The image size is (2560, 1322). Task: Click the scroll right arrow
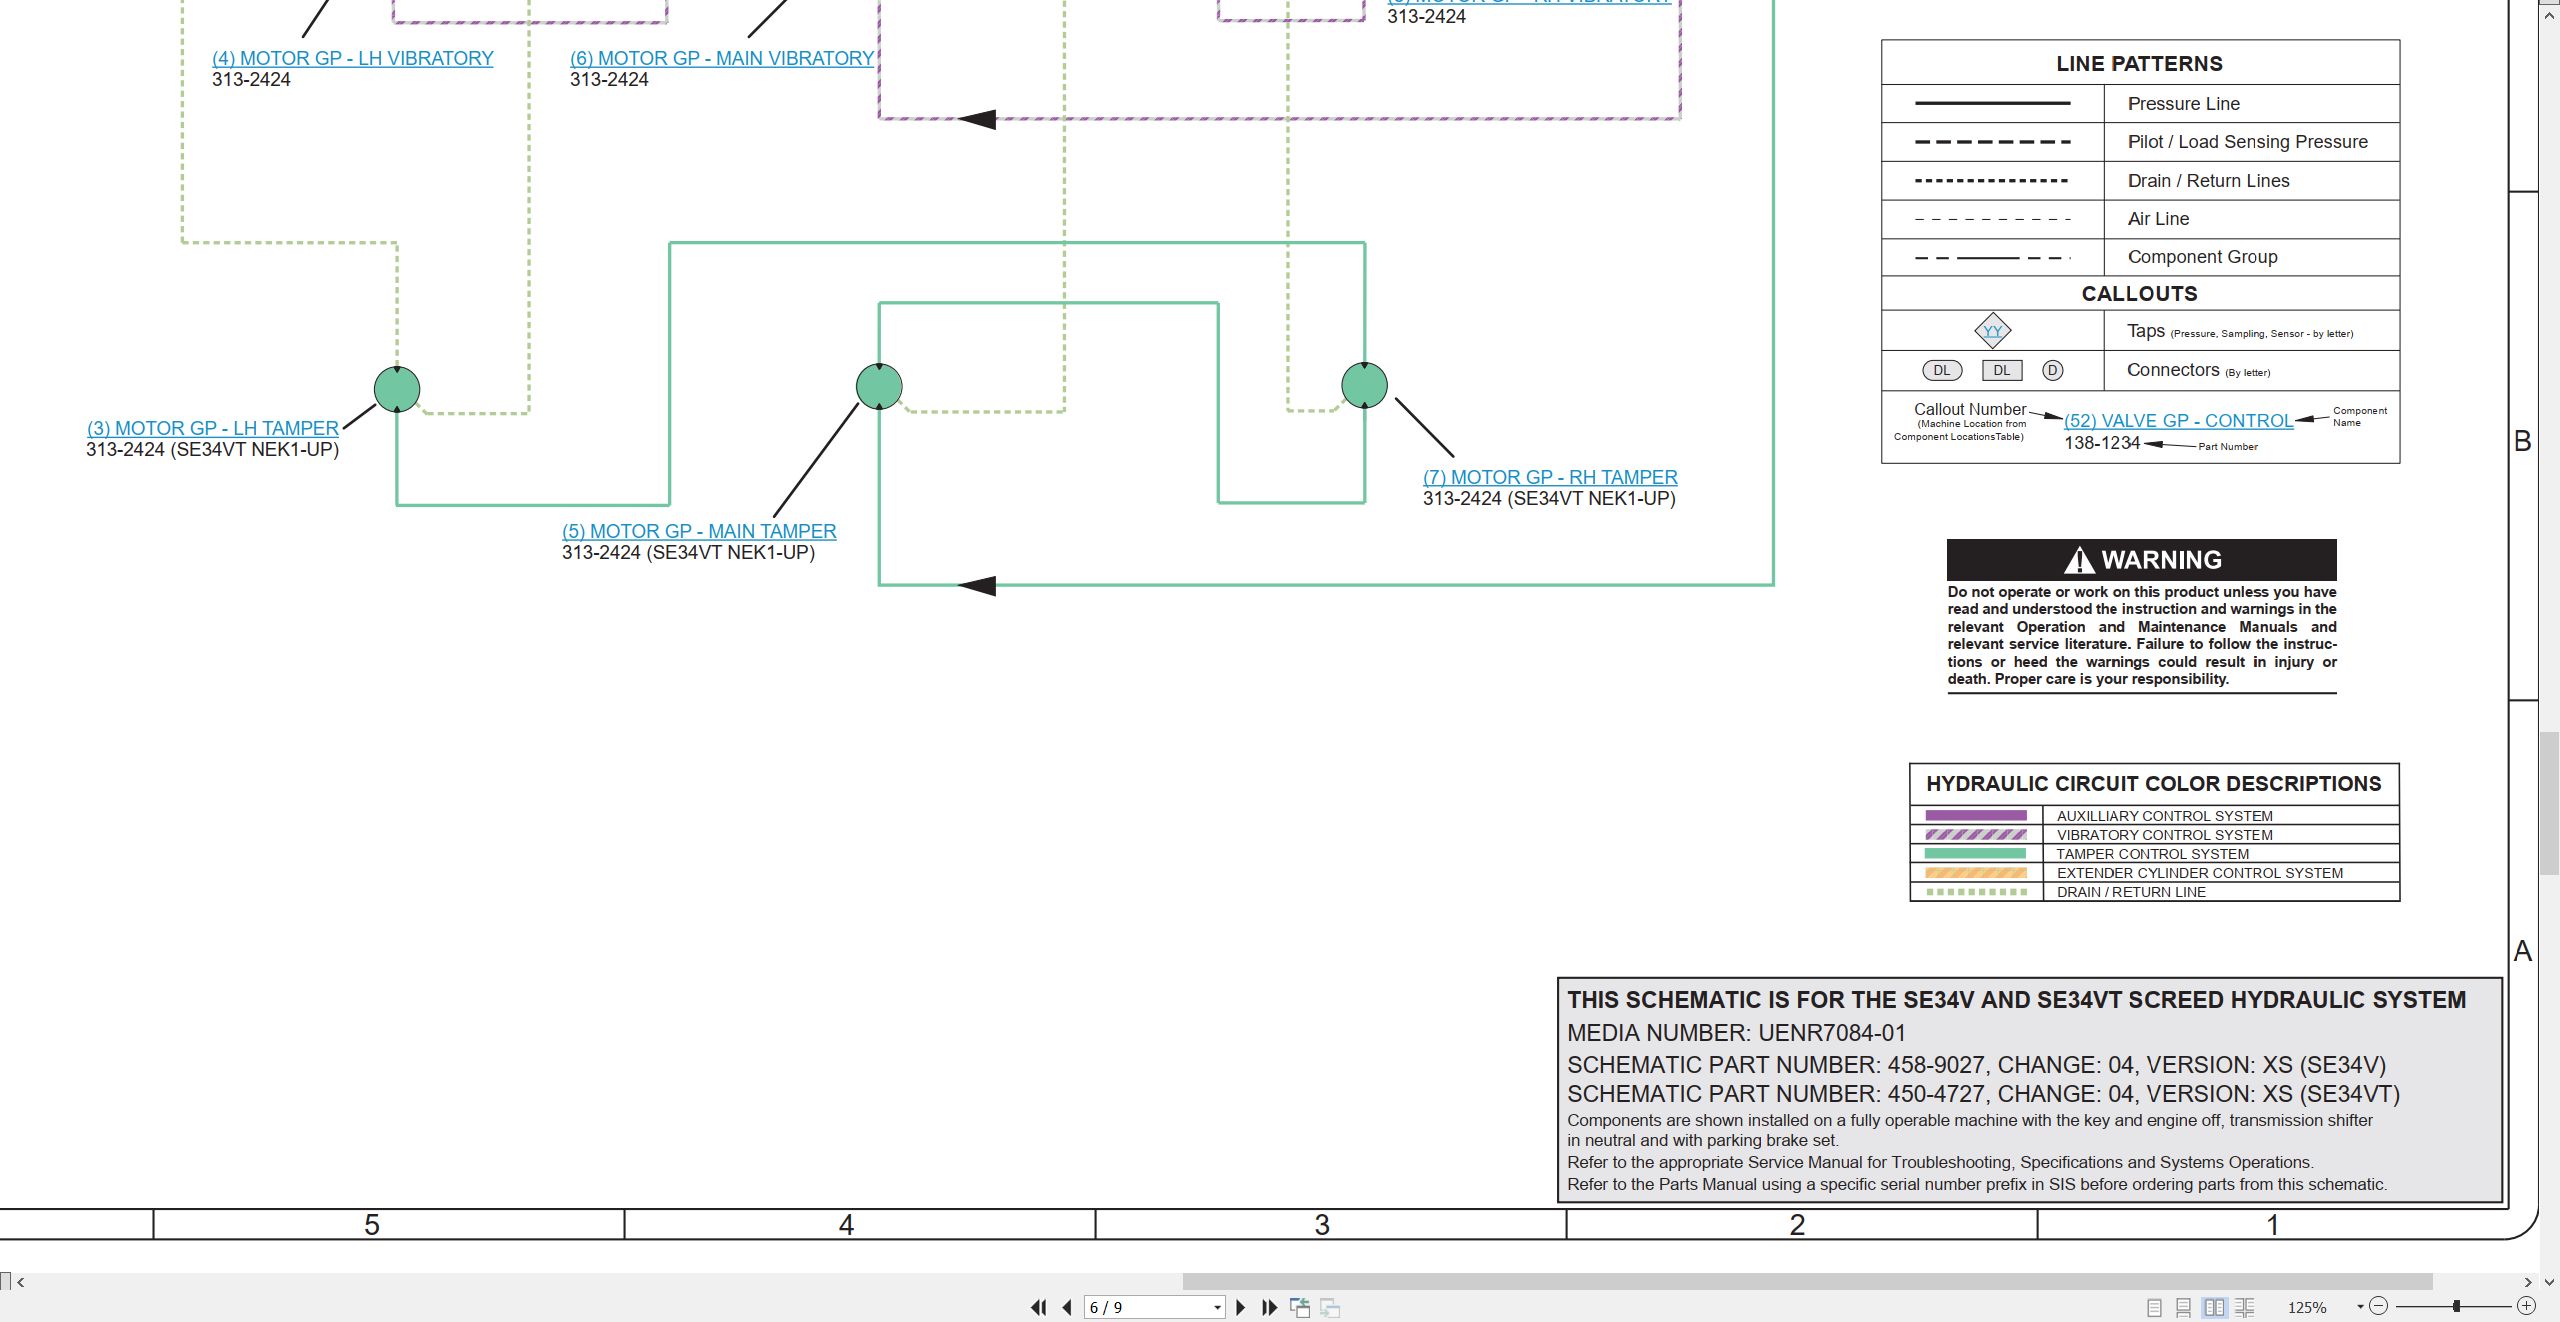pos(2528,1281)
